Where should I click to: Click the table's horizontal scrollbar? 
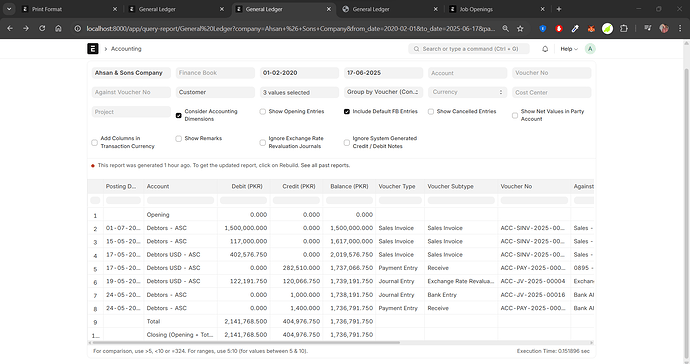pos(246,342)
